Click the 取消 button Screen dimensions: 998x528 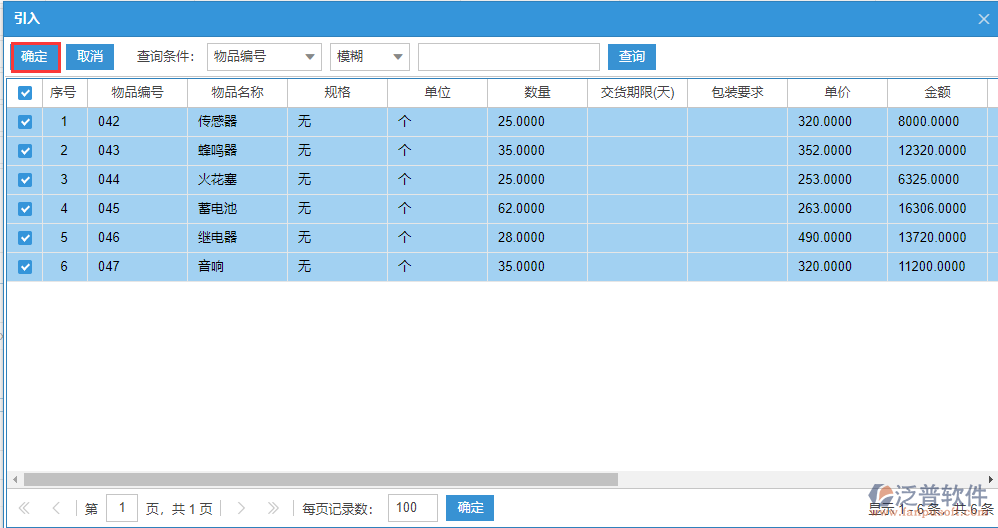[90, 57]
